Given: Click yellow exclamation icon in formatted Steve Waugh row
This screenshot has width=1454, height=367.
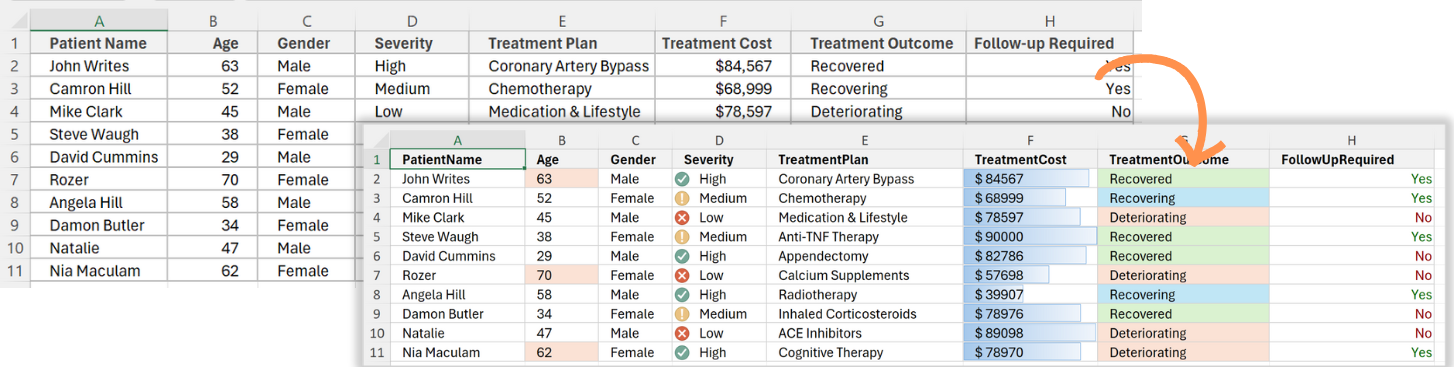Looking at the screenshot, I should point(682,237).
